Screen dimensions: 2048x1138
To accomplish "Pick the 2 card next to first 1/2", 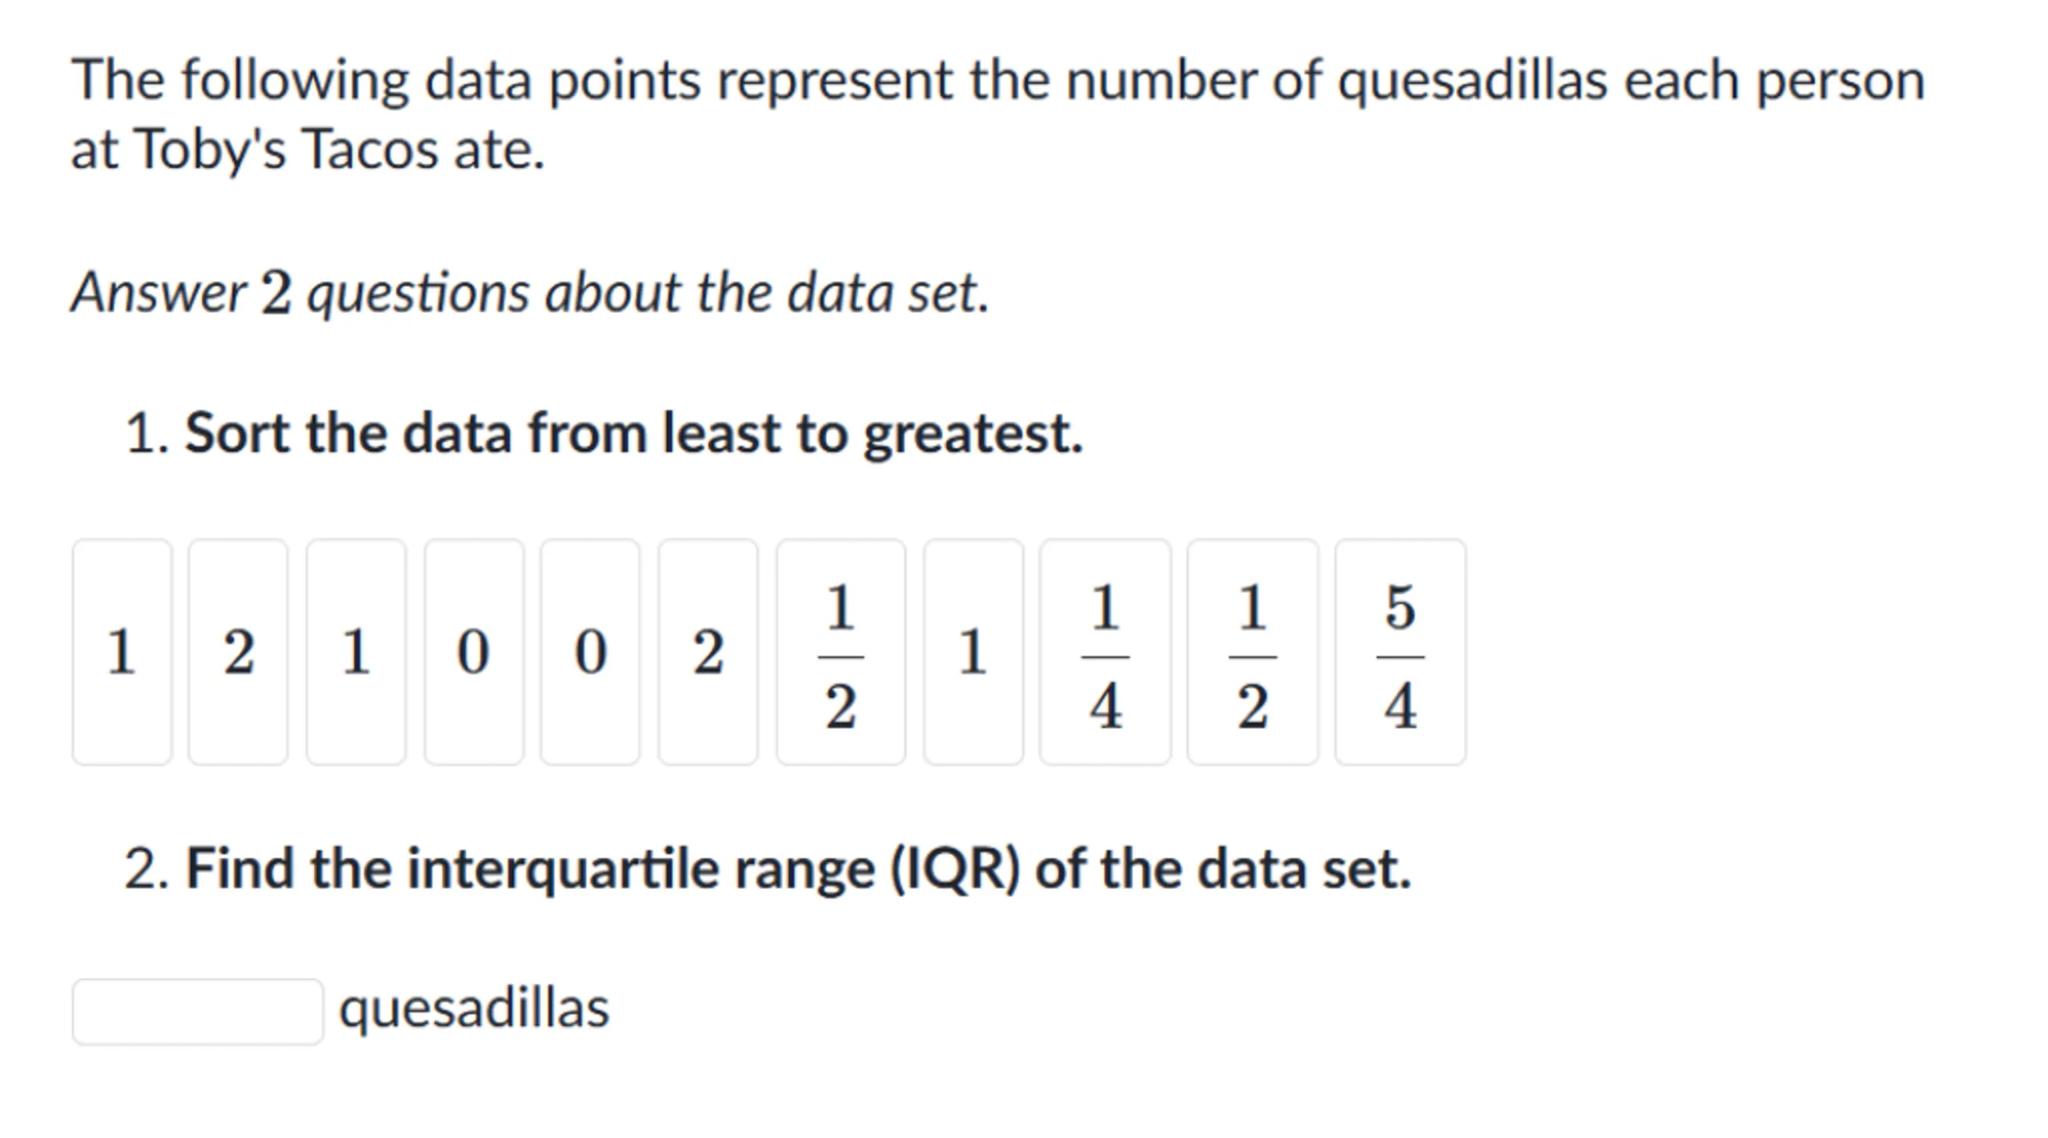I will point(708,652).
